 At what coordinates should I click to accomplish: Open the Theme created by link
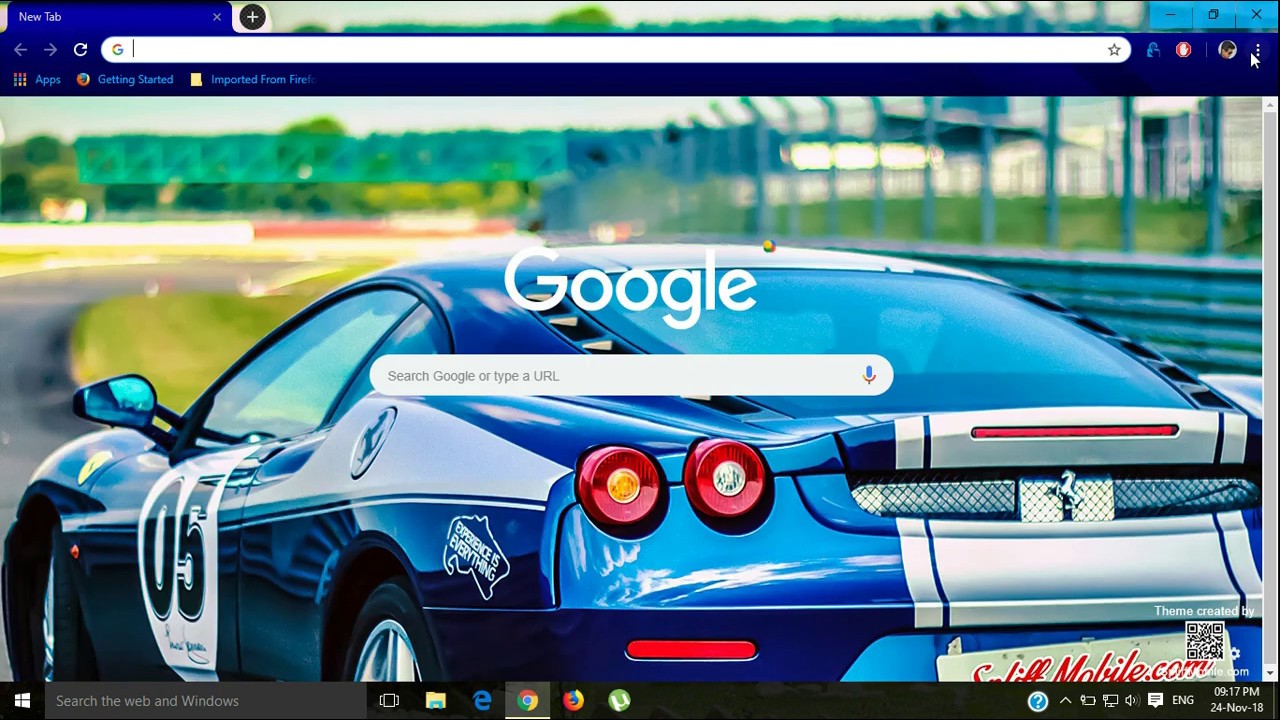pos(1203,611)
